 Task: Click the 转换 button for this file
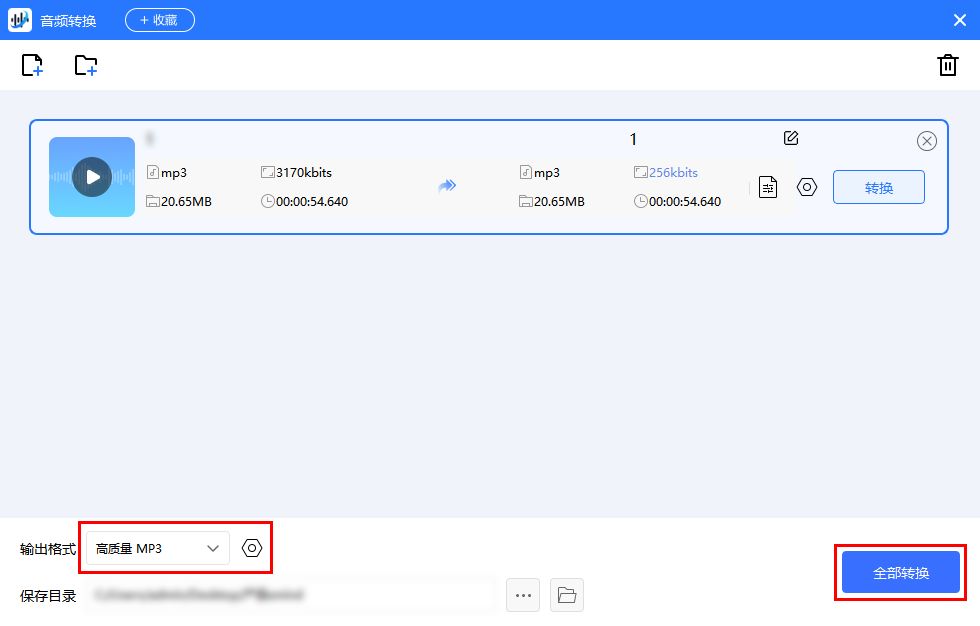[x=878, y=187]
